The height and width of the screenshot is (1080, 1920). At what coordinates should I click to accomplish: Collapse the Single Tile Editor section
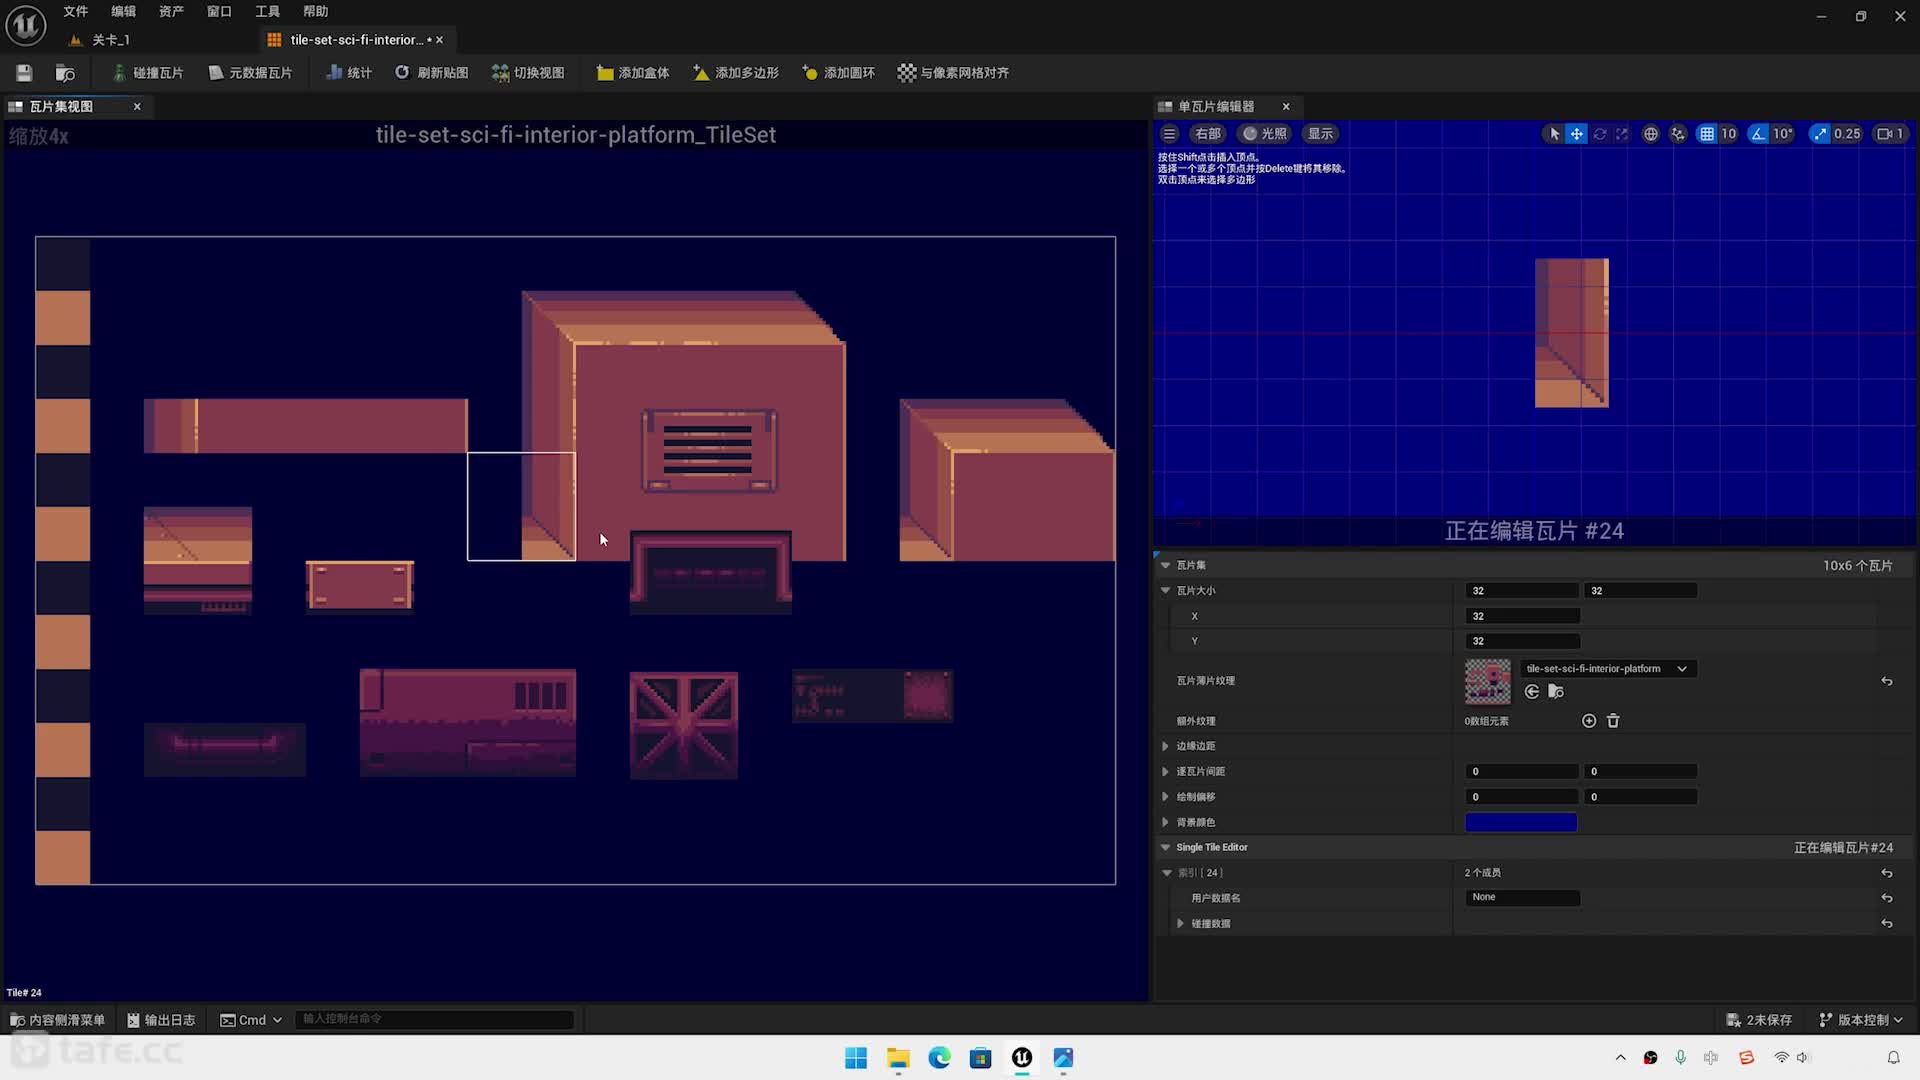pos(1166,847)
